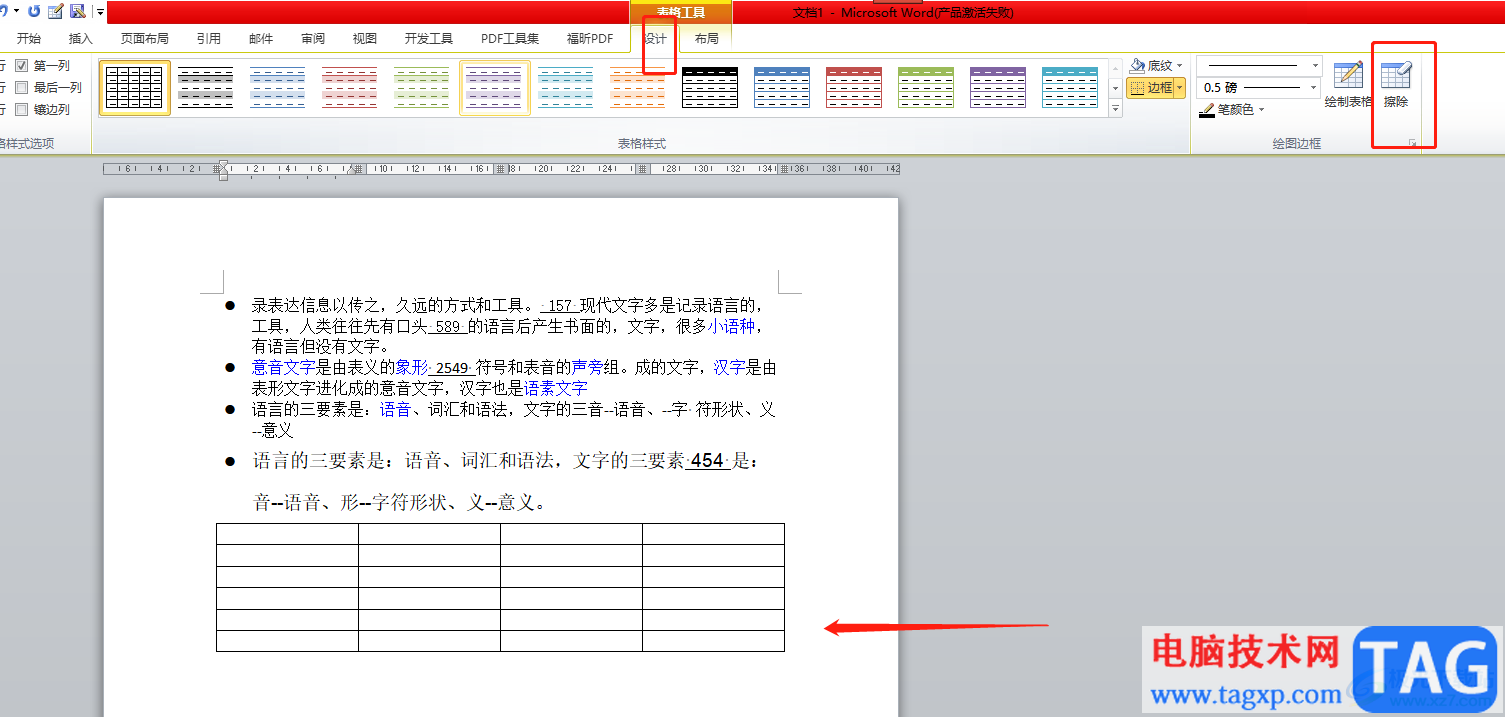1505x717 pixels.
Task: Apply the purple header table style
Action: [x=998, y=88]
